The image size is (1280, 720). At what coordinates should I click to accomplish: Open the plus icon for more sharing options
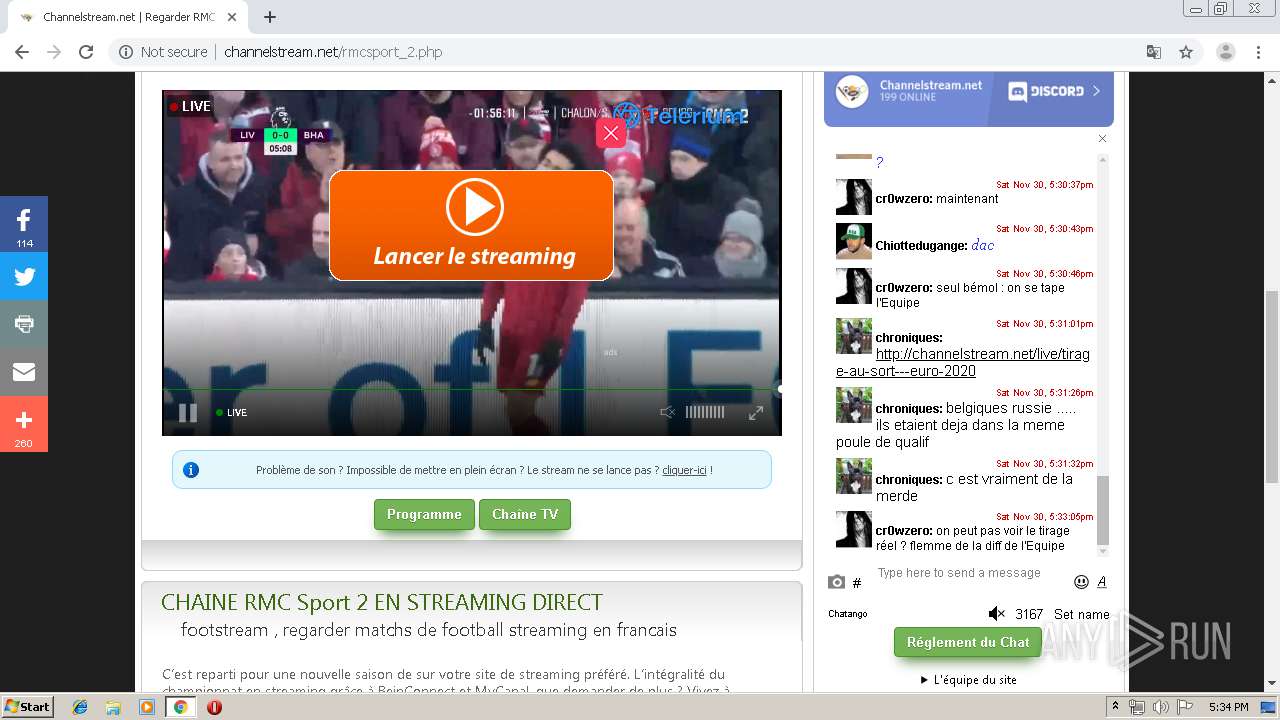pyautogui.click(x=24, y=424)
